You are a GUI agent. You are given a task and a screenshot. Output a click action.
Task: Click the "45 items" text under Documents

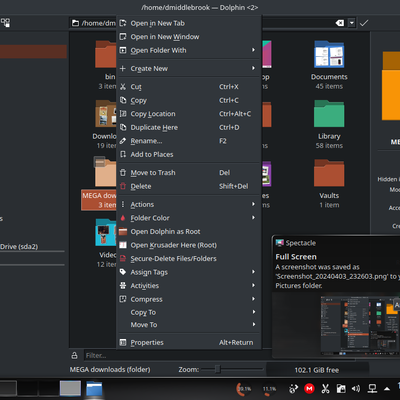click(x=329, y=86)
